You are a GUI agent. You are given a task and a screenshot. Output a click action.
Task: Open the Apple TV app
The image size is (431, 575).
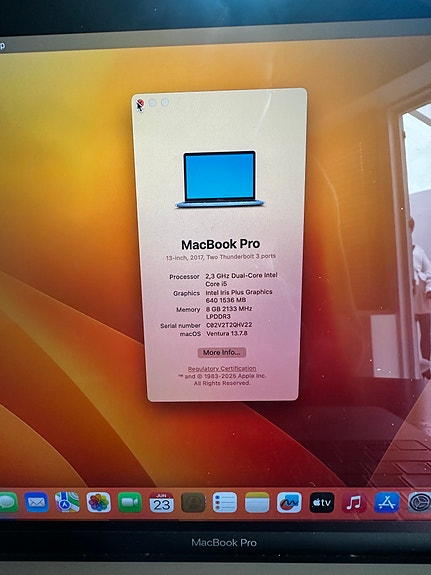pos(322,502)
